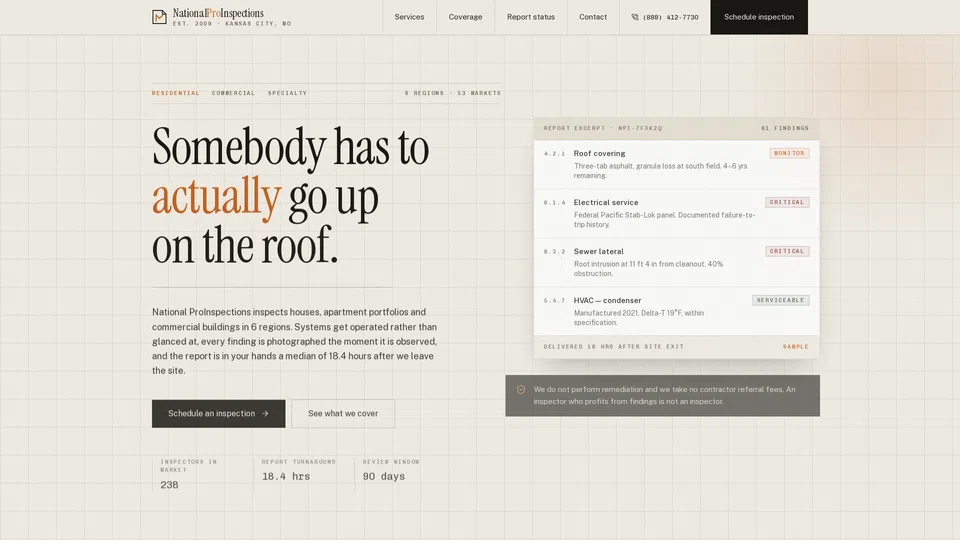Go to Report status page
Image resolution: width=960 pixels, height=540 pixels.
[531, 17]
